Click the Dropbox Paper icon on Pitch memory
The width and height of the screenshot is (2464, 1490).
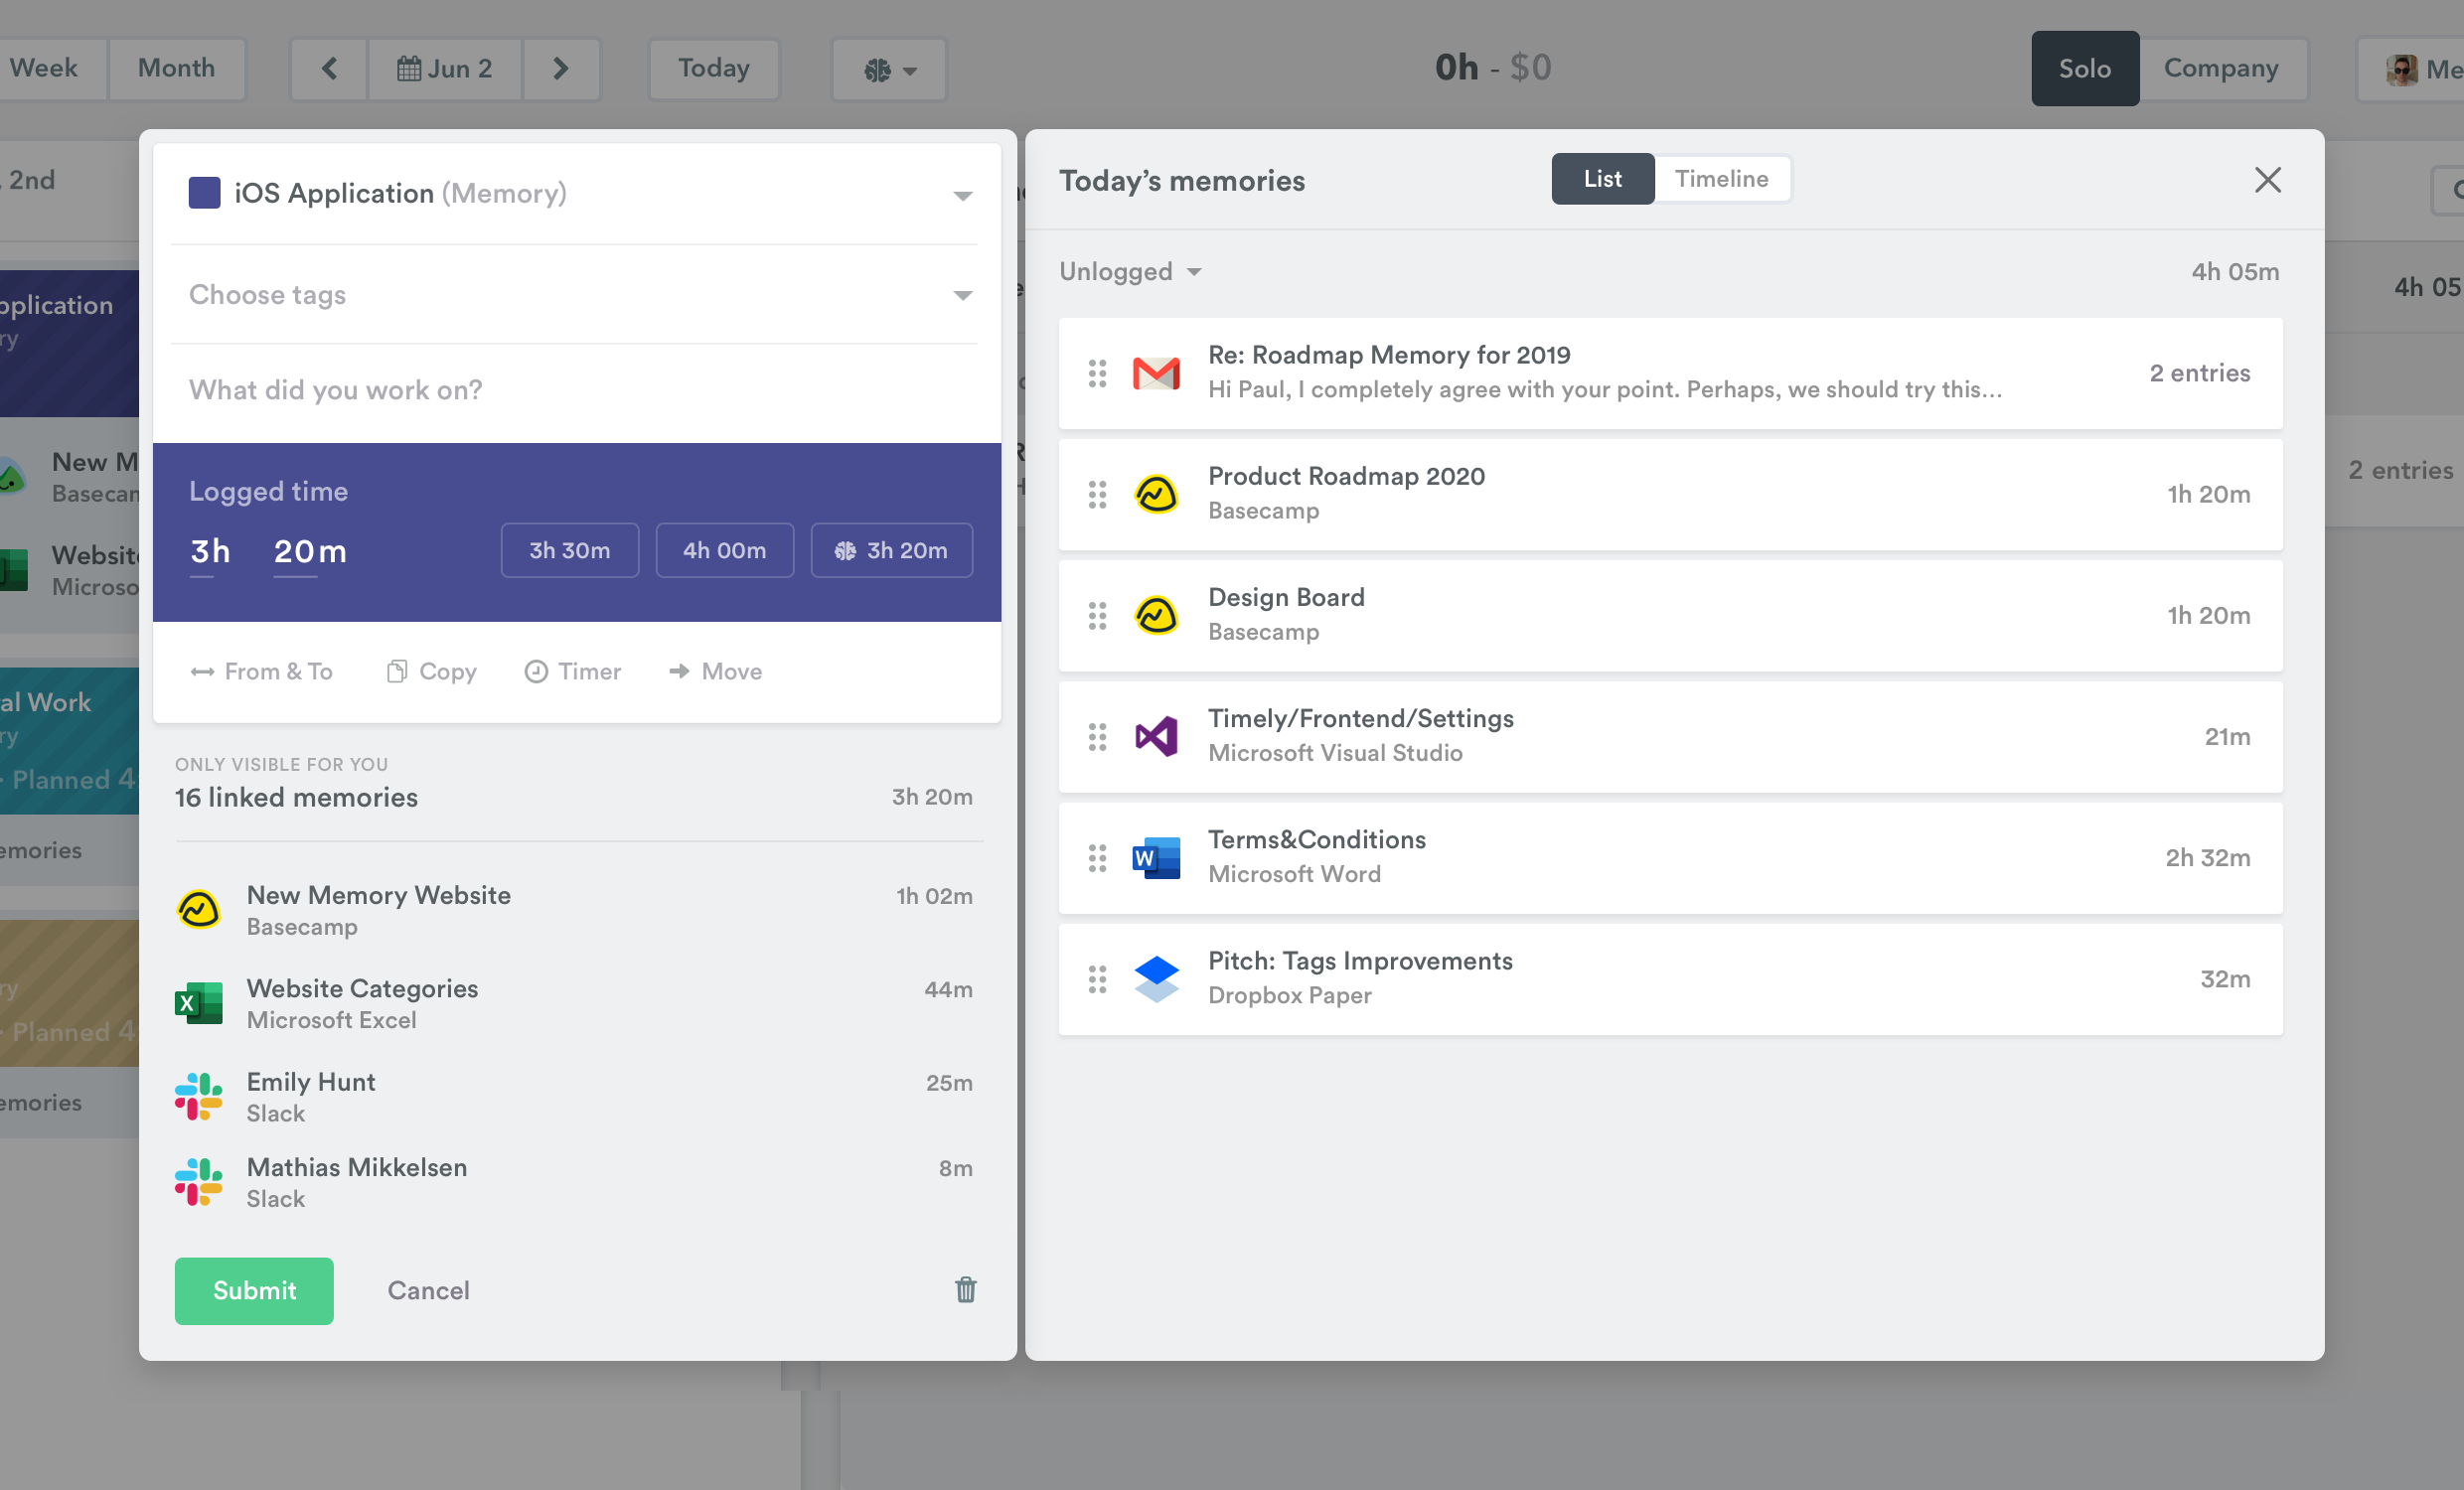click(1156, 979)
